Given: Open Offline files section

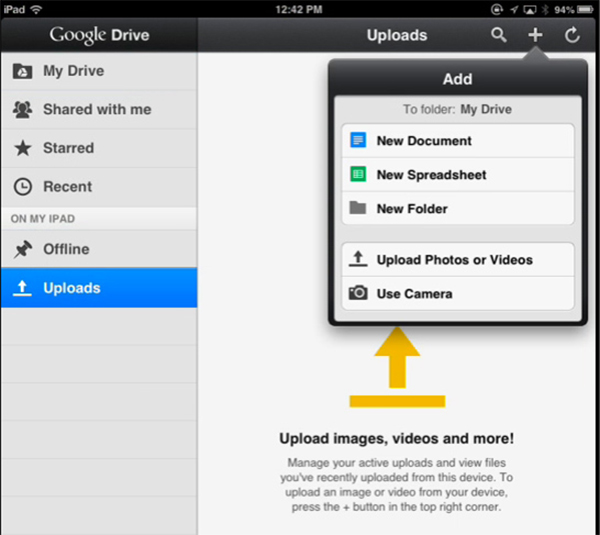Looking at the screenshot, I should click(99, 249).
